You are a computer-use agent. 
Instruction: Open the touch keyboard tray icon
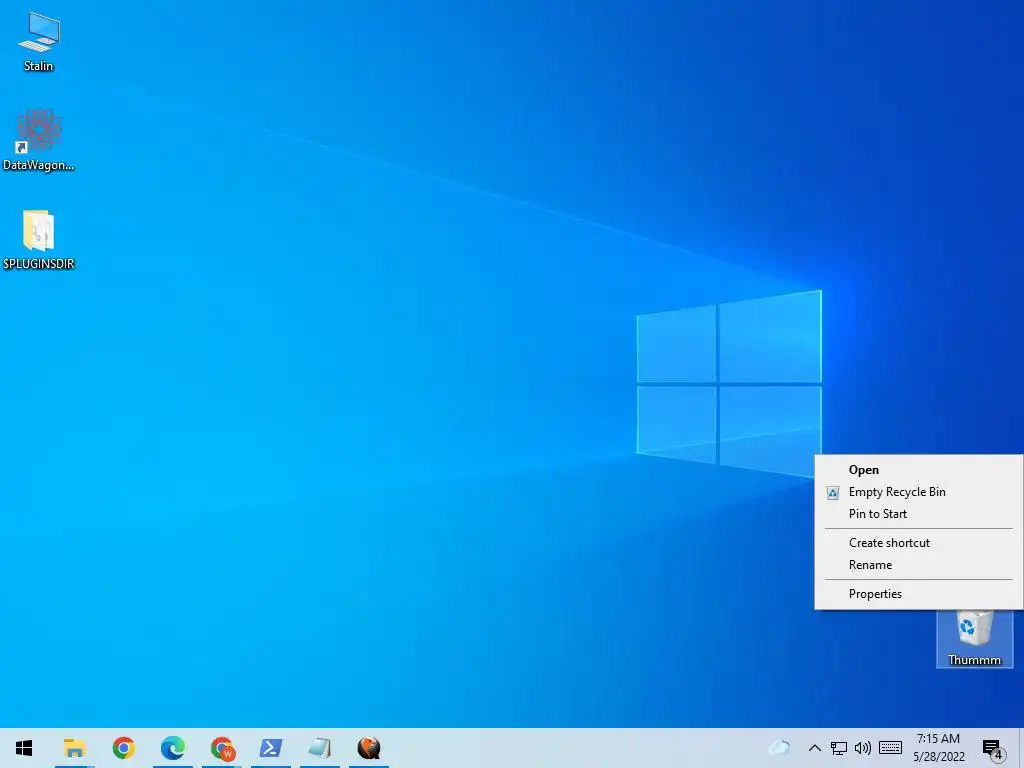click(x=890, y=748)
